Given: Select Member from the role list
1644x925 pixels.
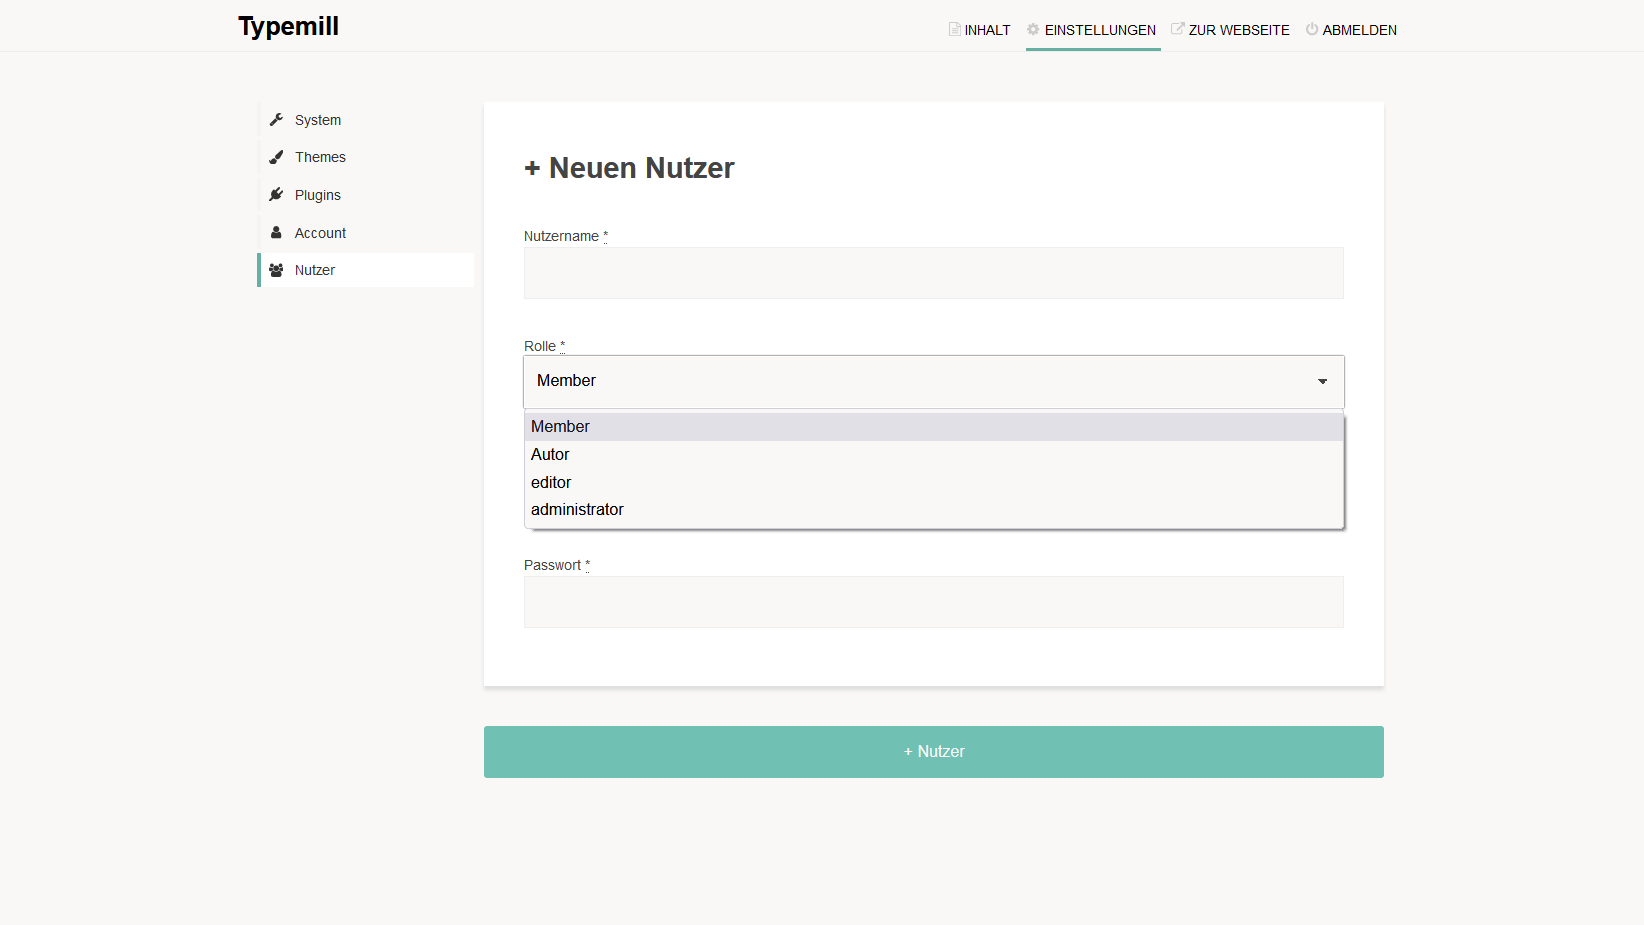Looking at the screenshot, I should pos(560,427).
